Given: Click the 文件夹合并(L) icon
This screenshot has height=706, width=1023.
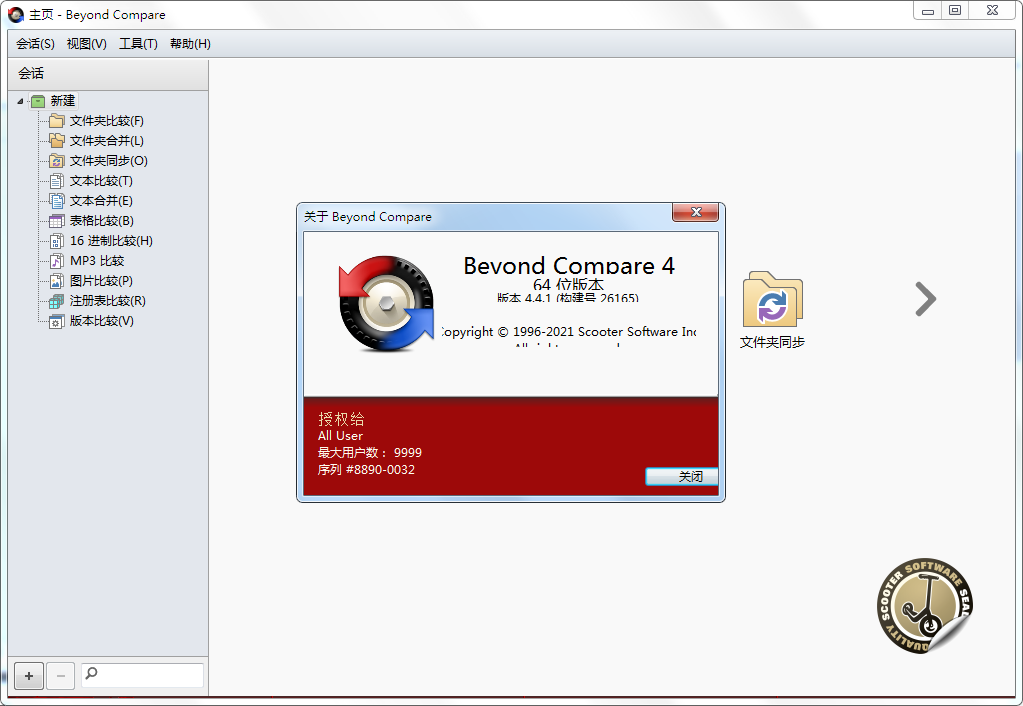Looking at the screenshot, I should tap(57, 141).
